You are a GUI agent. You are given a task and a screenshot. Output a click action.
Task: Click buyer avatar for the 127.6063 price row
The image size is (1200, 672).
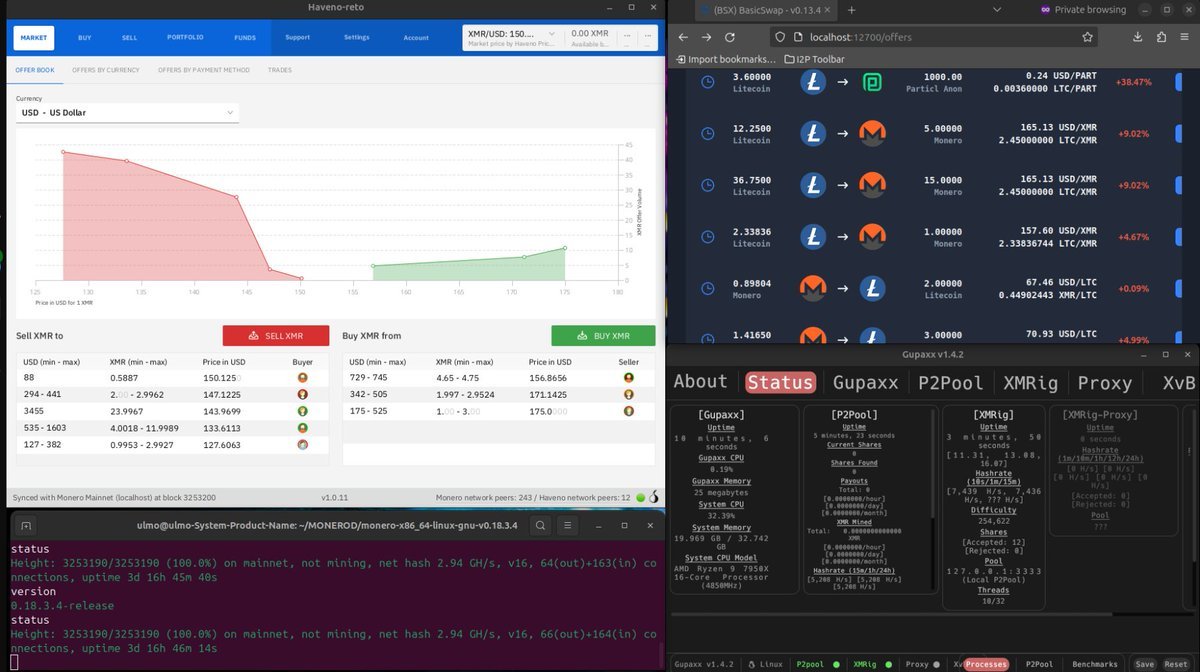click(x=302, y=445)
